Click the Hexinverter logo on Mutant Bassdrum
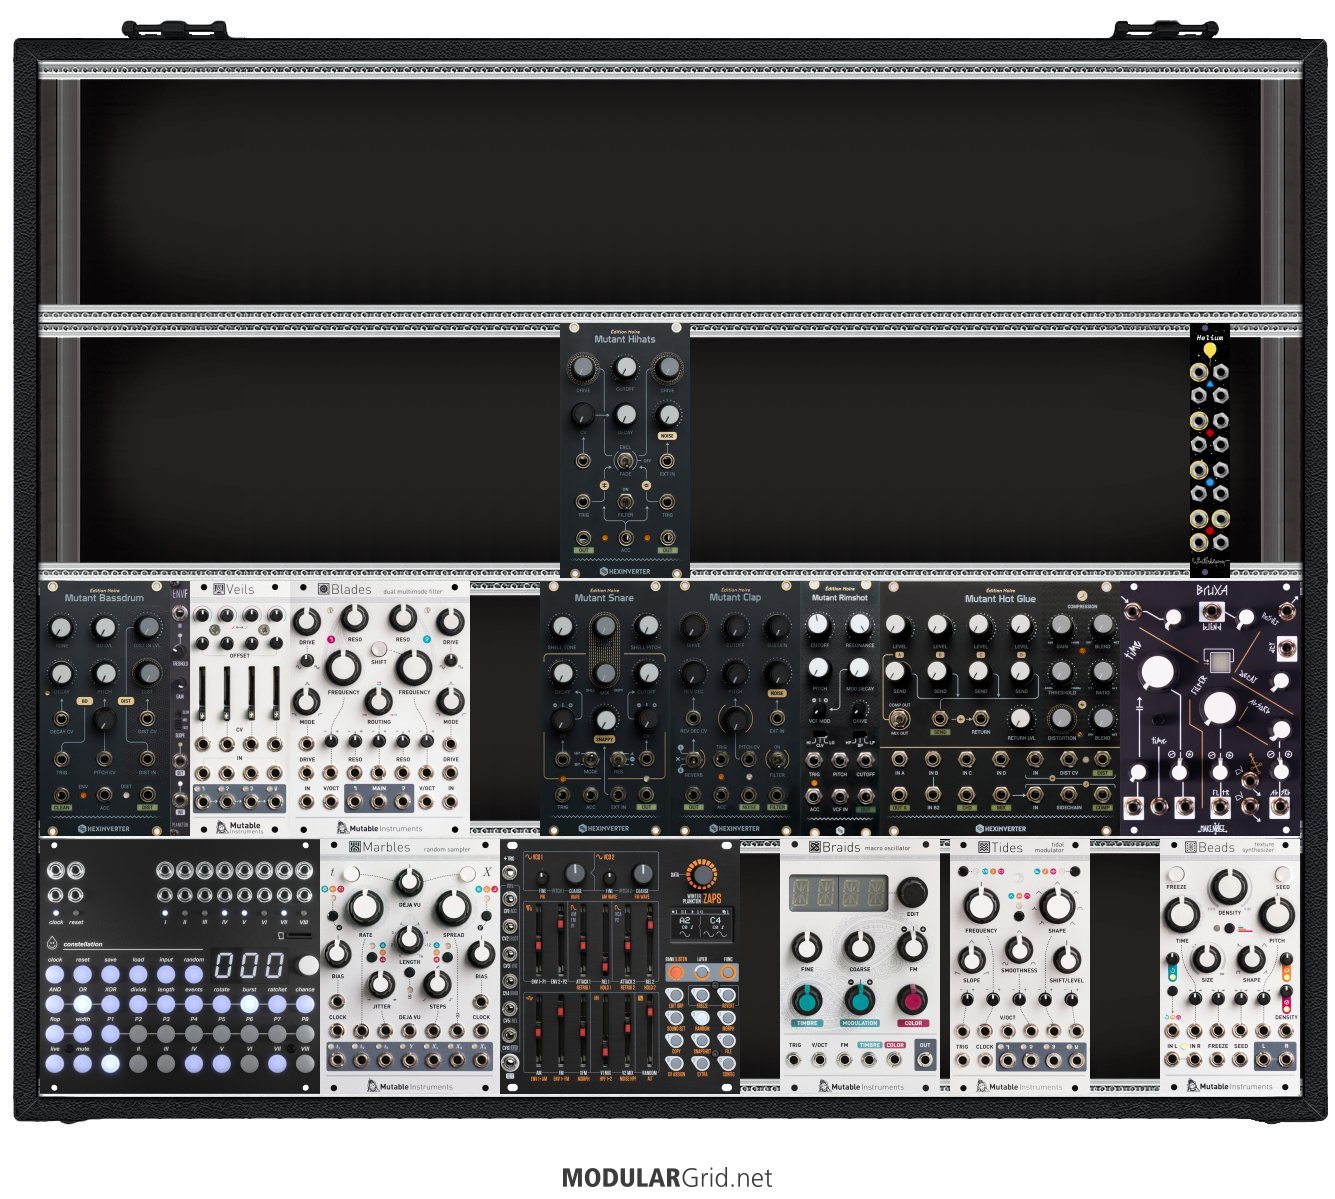Screen dimensions: 1335x1199 click(104, 828)
